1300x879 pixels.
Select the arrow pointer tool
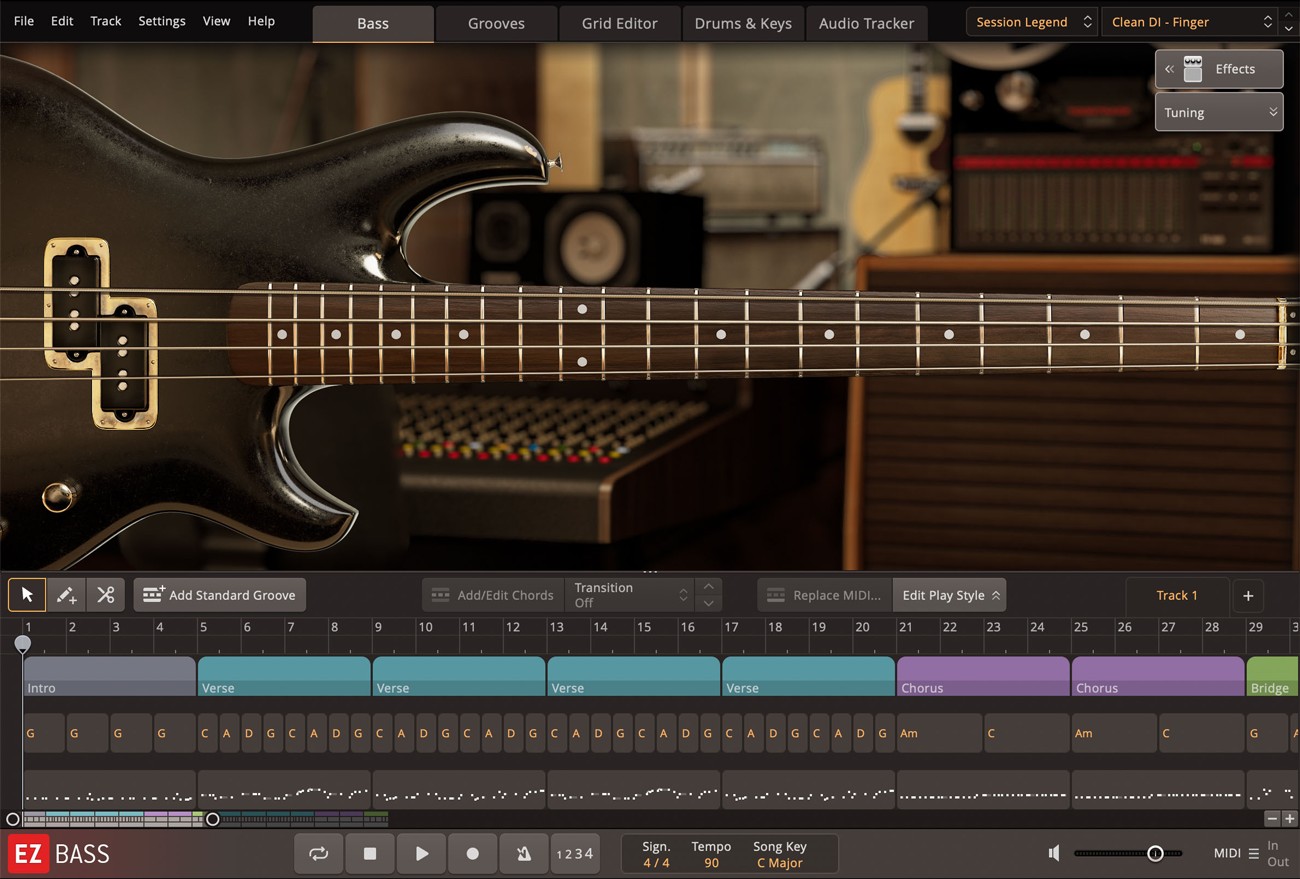(x=27, y=595)
